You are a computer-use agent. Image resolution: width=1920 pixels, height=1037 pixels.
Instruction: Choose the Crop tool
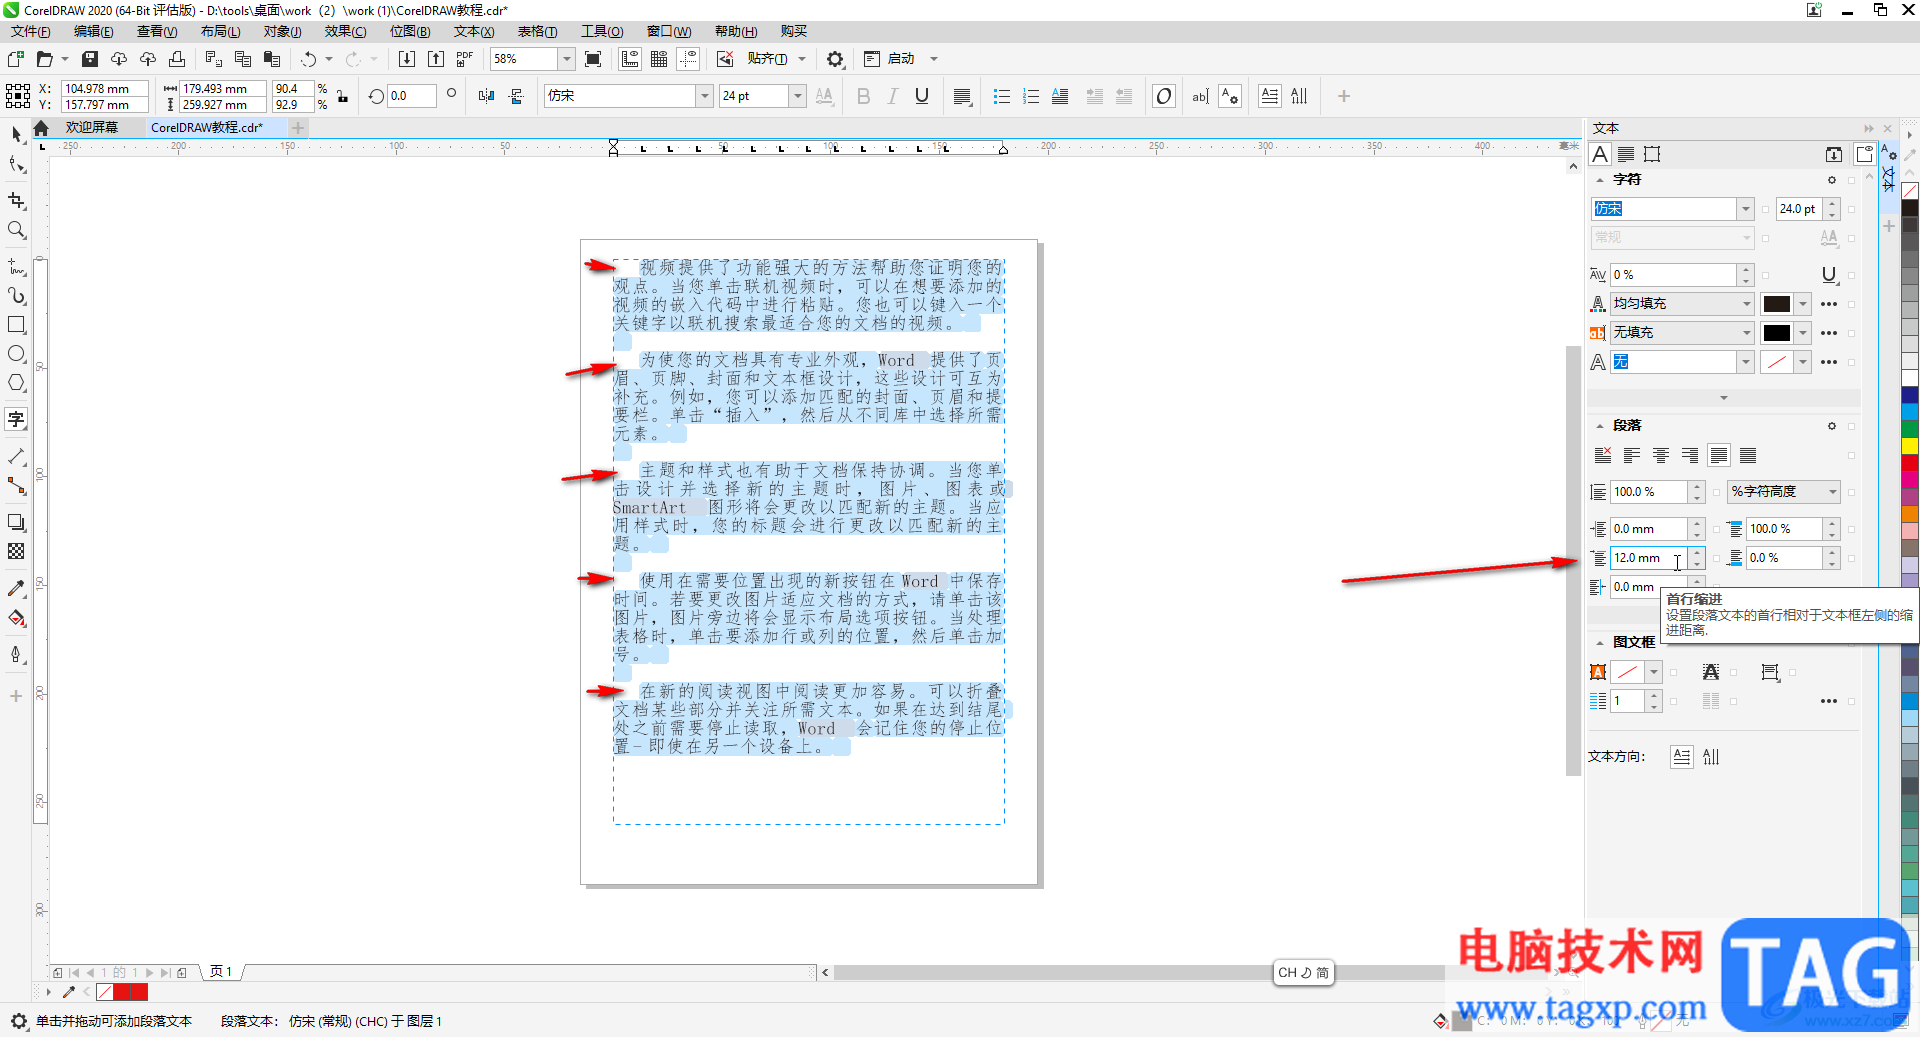tap(16, 201)
